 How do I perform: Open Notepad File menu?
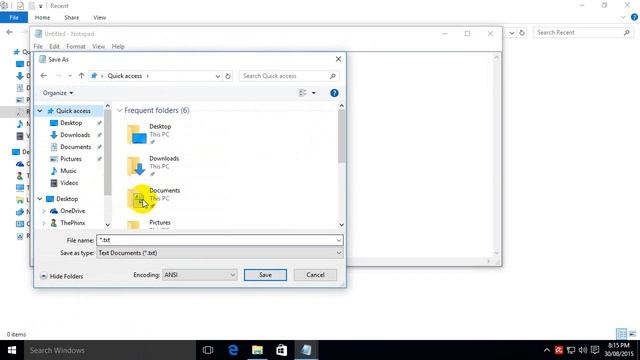click(x=38, y=47)
